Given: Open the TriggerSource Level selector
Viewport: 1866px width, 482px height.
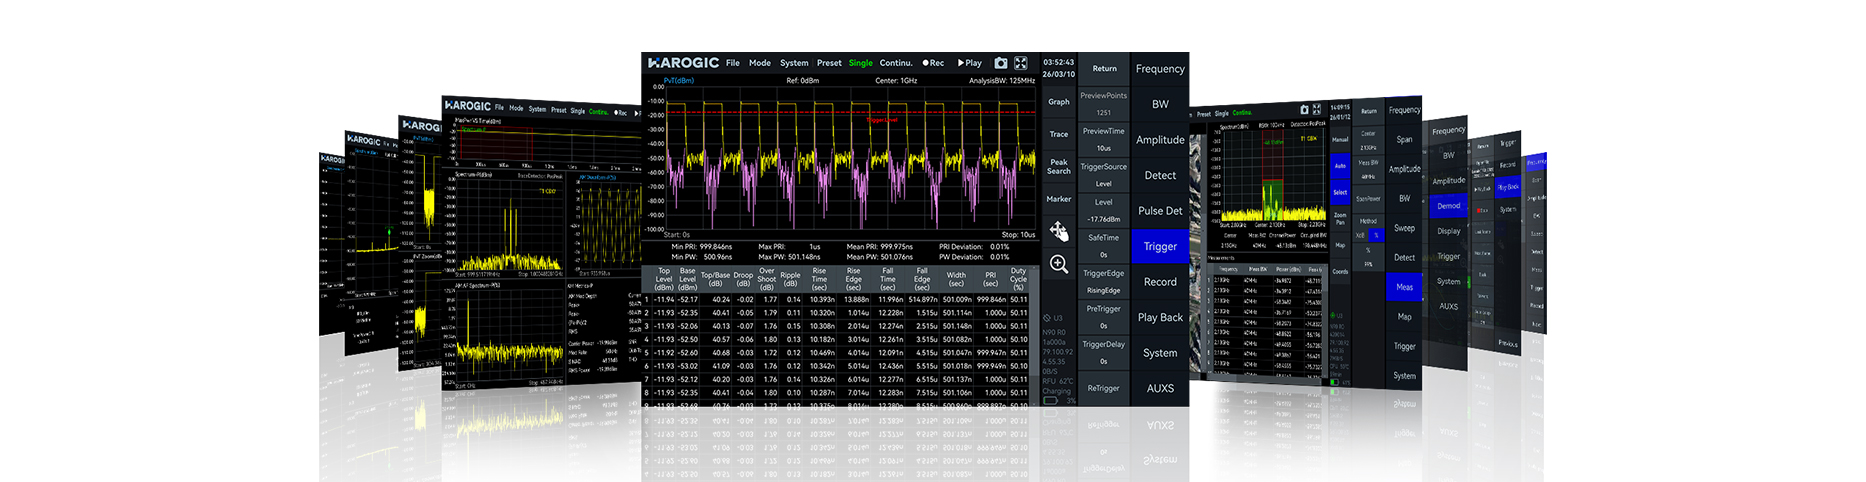Looking at the screenshot, I should click(x=1103, y=175).
